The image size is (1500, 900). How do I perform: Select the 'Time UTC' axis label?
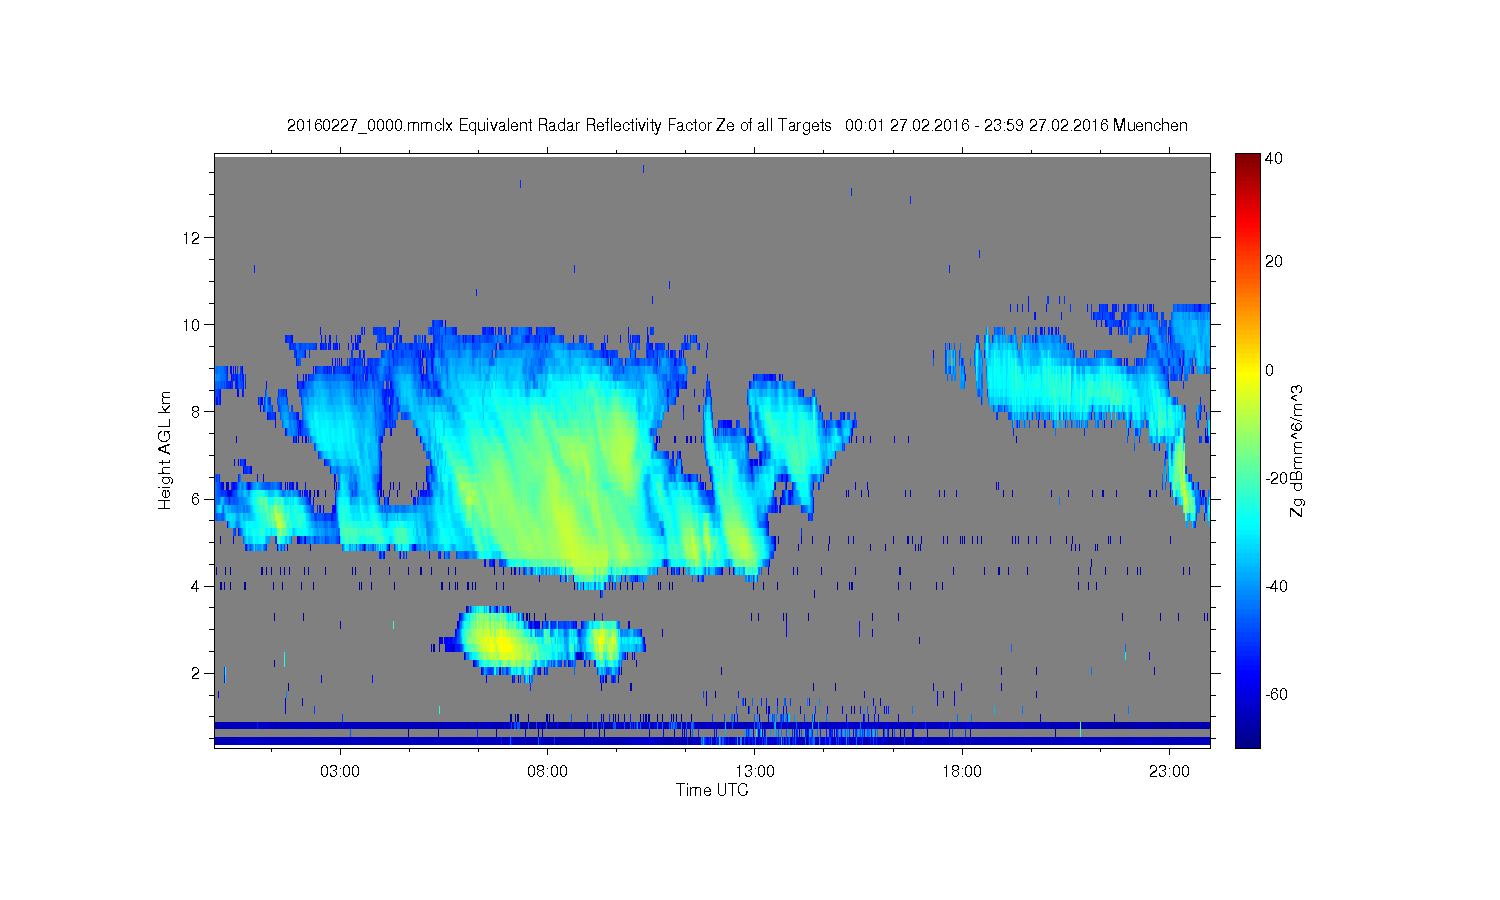coord(712,790)
